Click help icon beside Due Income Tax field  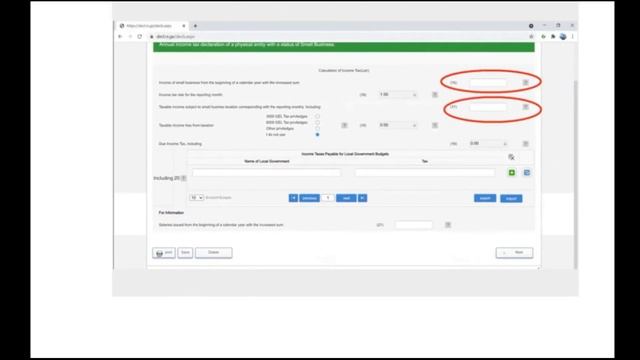(x=526, y=144)
